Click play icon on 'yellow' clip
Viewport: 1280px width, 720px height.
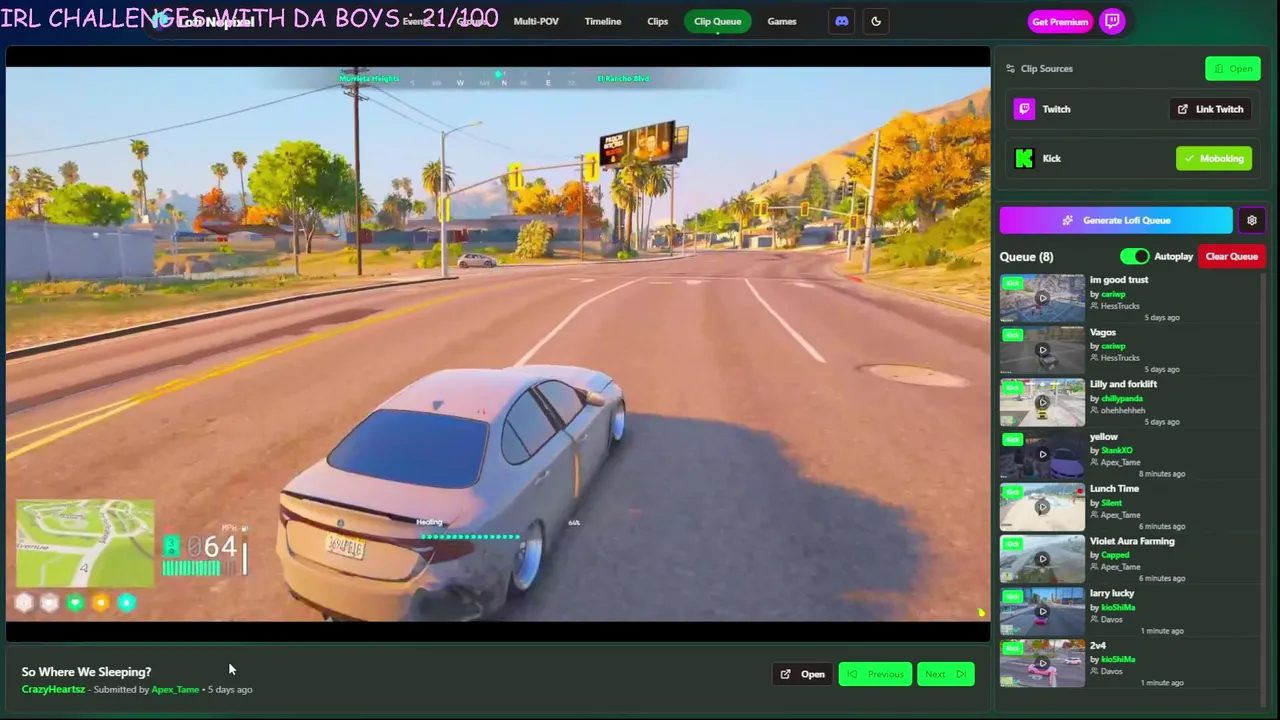(1042, 454)
